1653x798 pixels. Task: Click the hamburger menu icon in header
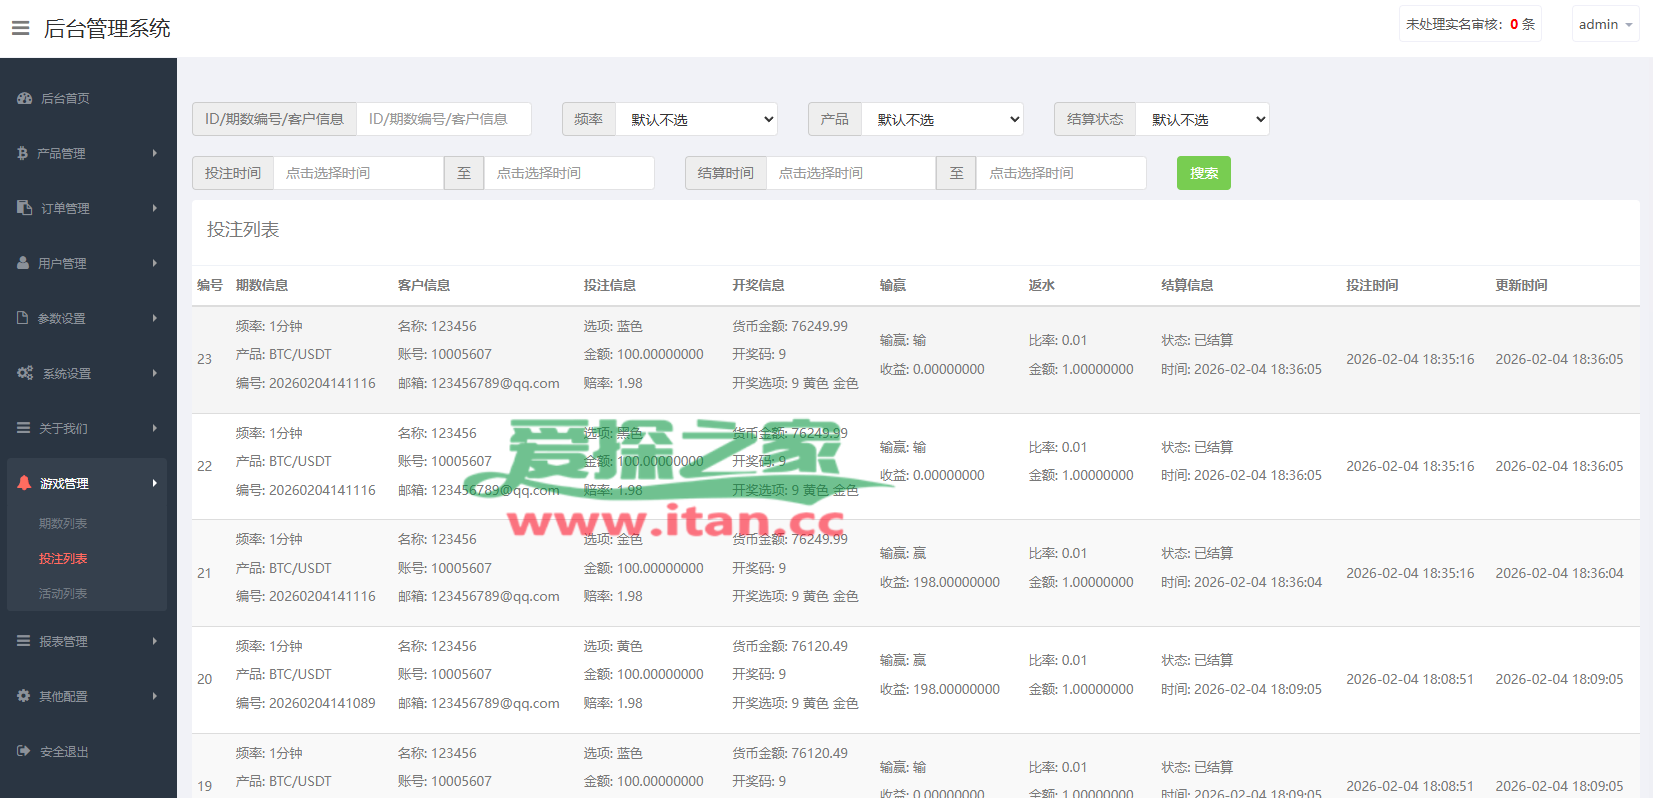tap(20, 28)
